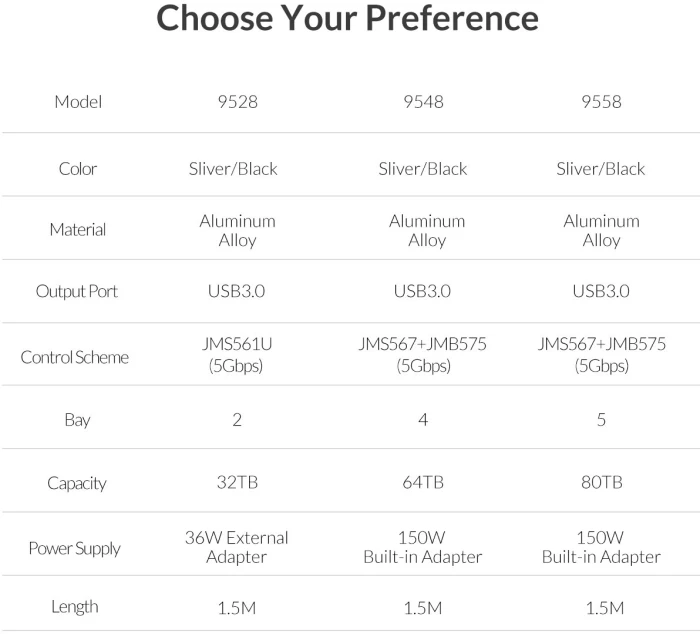Click the Color row label

point(78,169)
